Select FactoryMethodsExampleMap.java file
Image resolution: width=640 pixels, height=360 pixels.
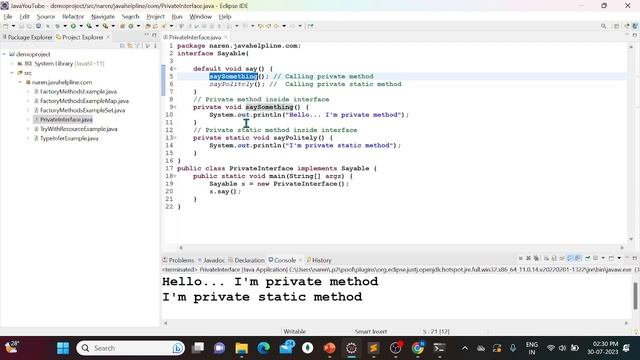tap(84, 101)
